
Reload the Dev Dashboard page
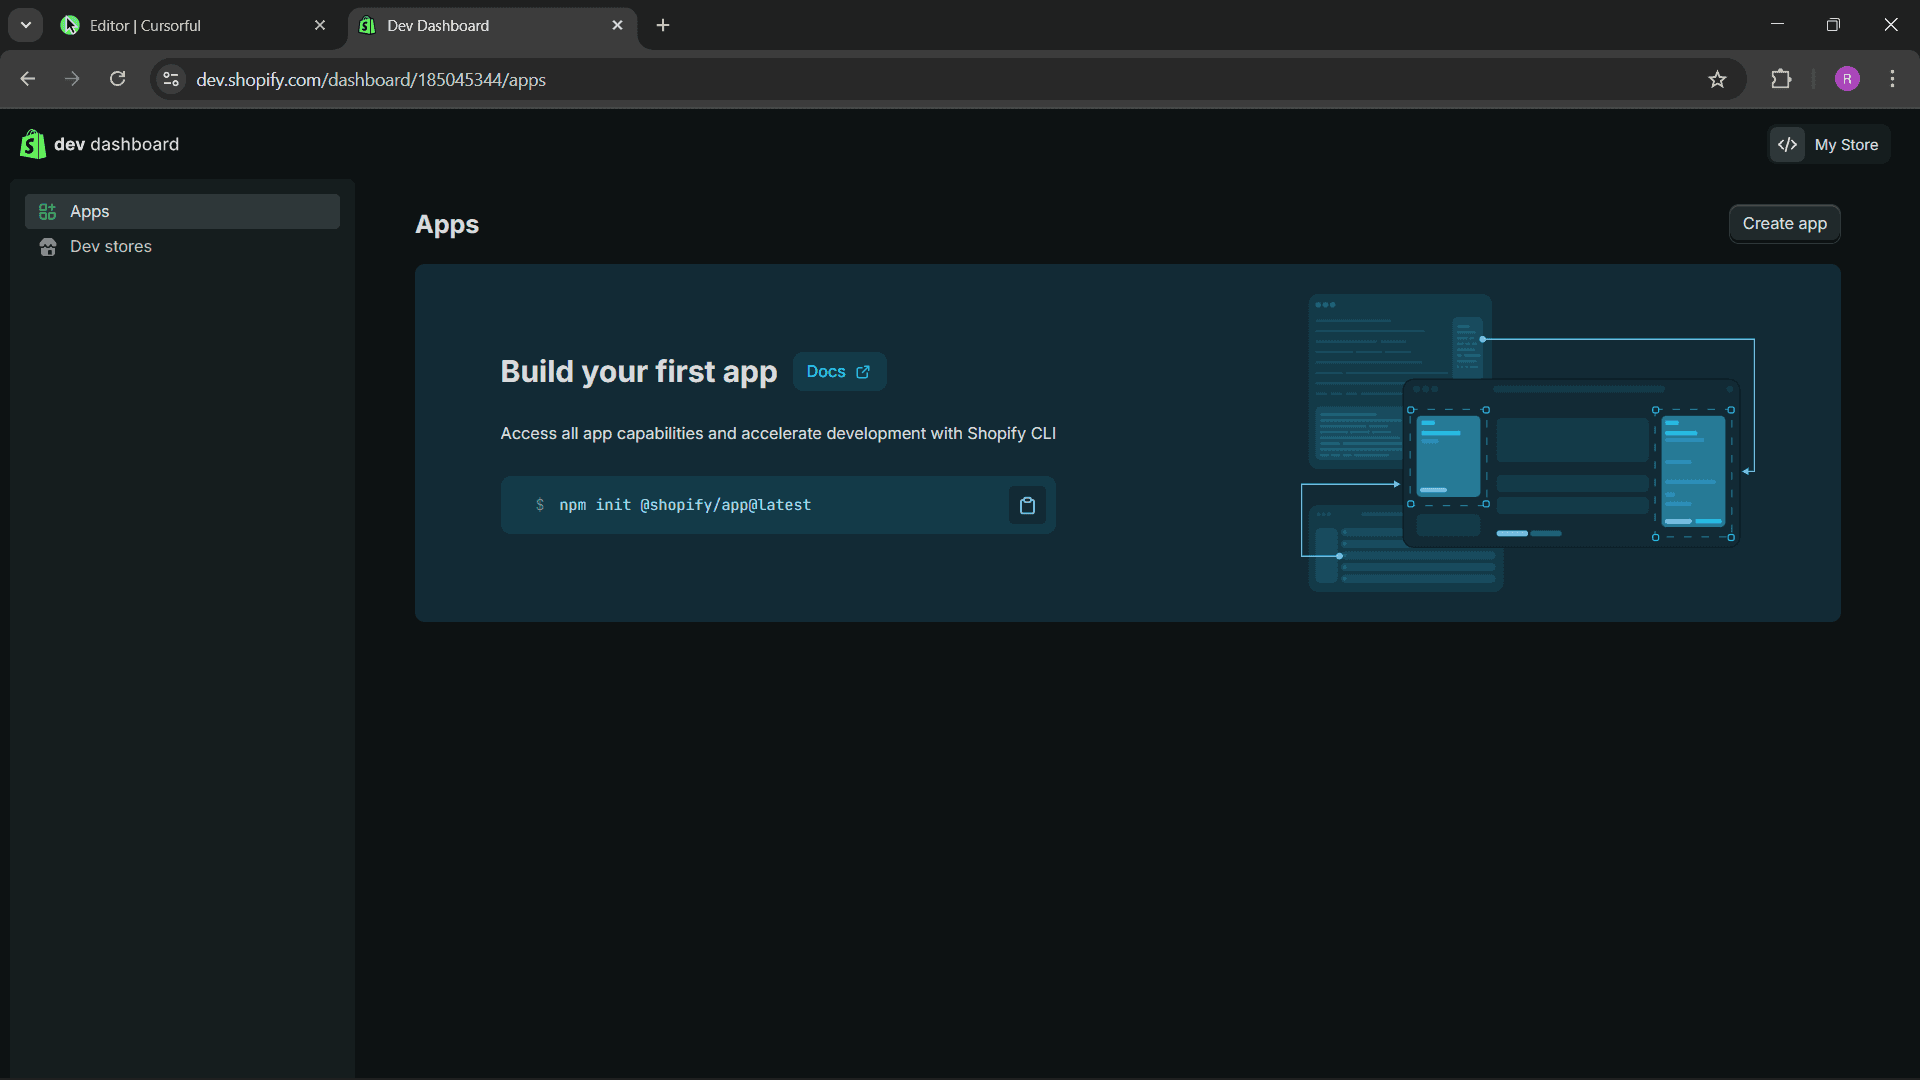(118, 80)
